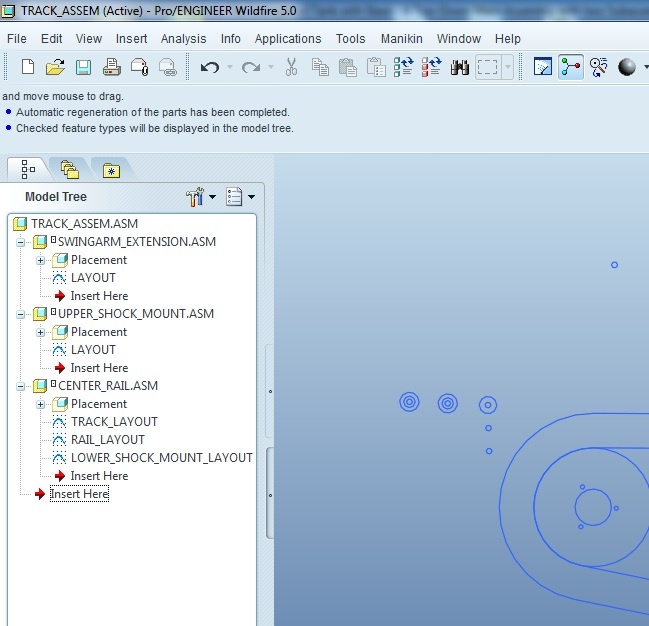The height and width of the screenshot is (626, 649).
Task: Search with the binoculars Find icon
Action: pos(460,67)
